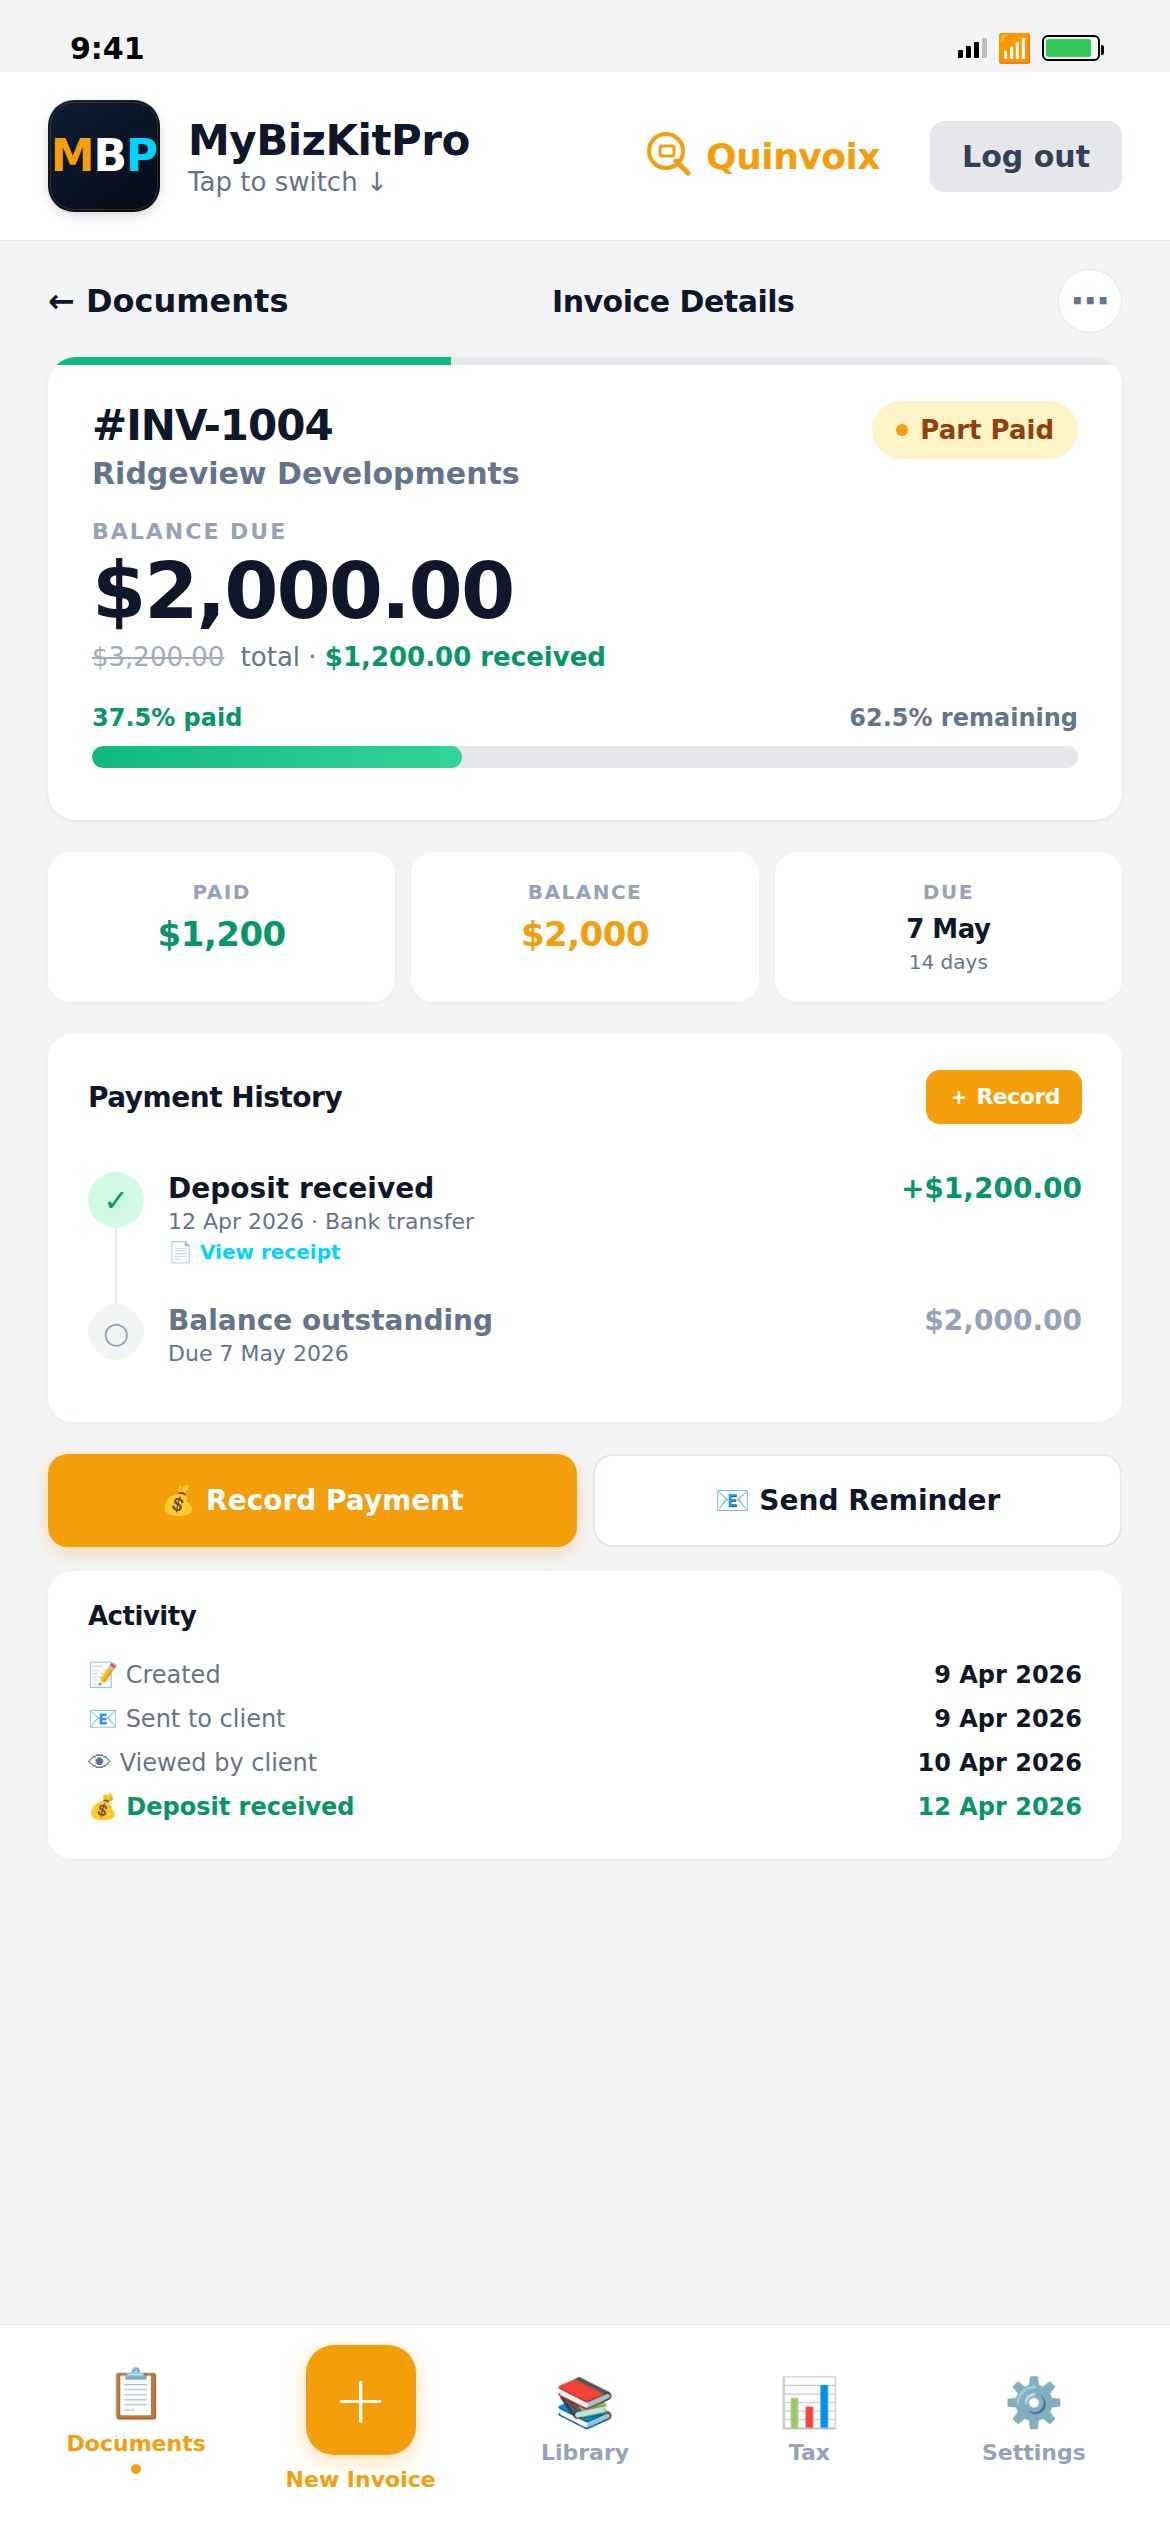Open the View receipt link

[269, 1251]
